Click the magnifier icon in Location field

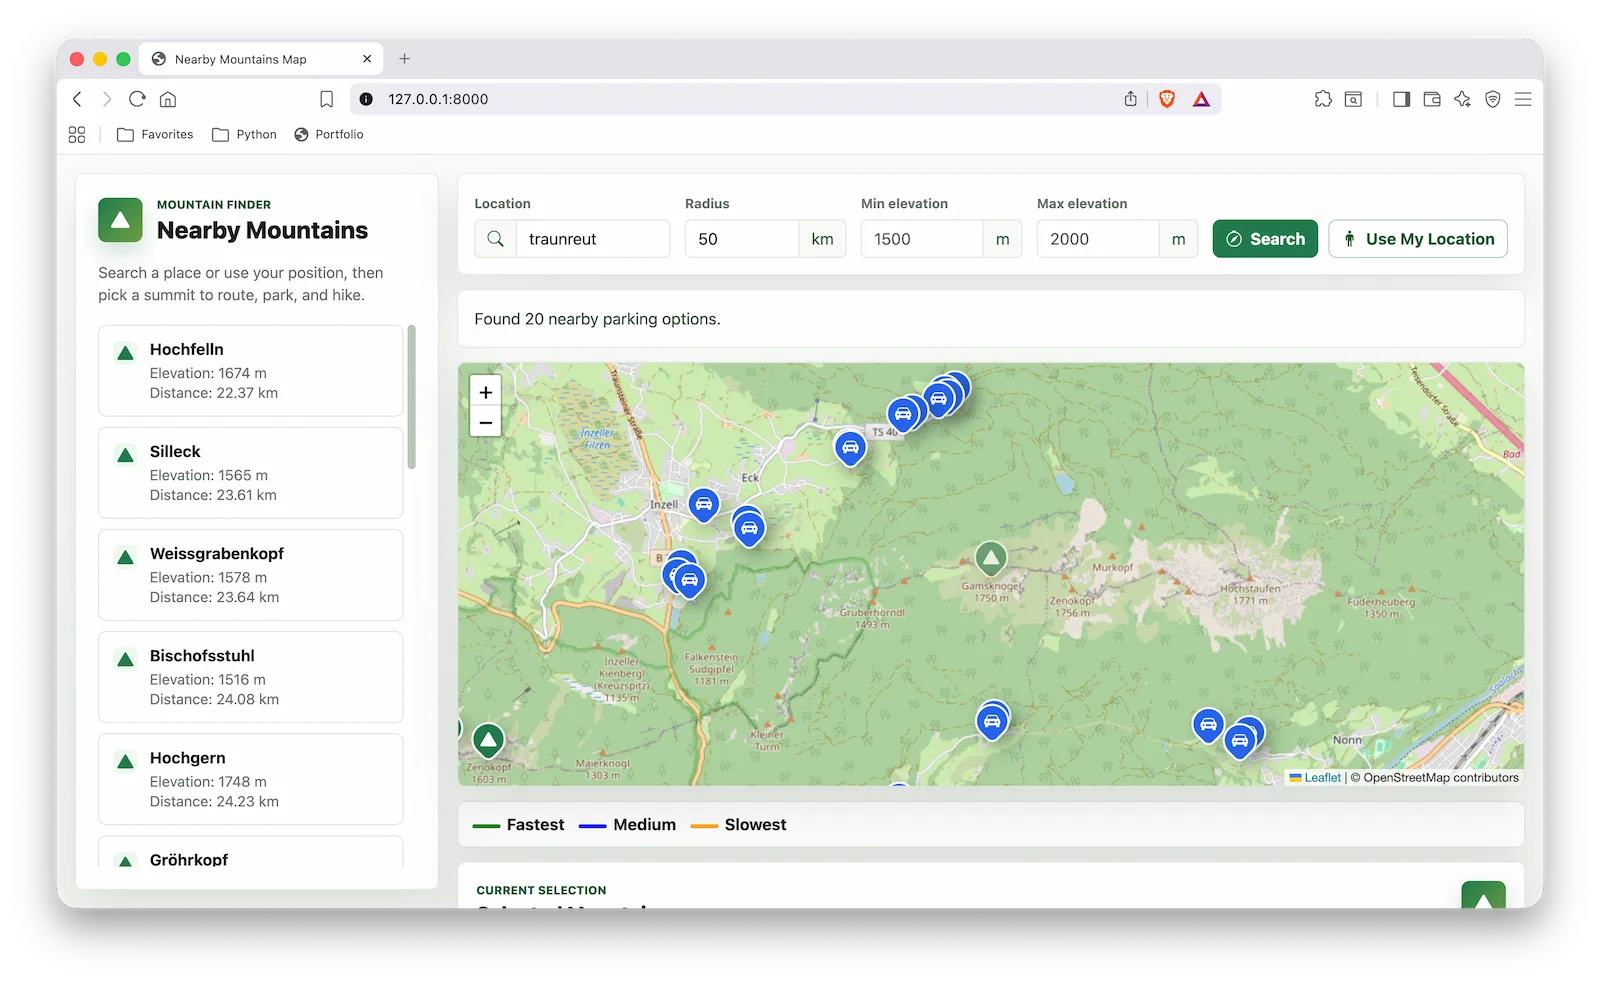pyautogui.click(x=495, y=239)
